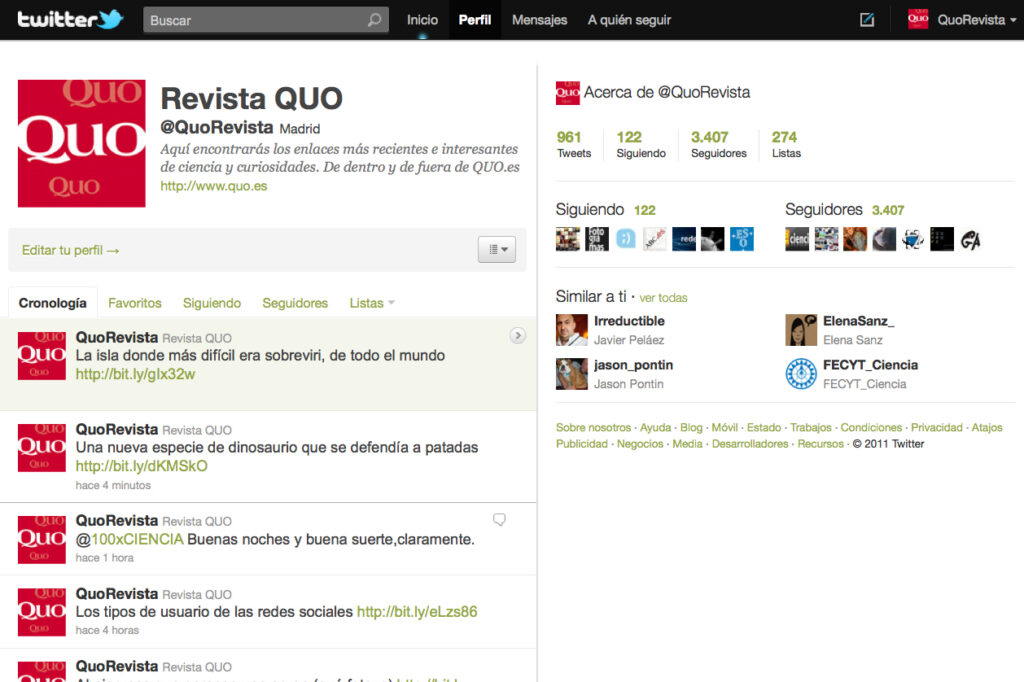Image resolution: width=1024 pixels, height=682 pixels.
Task: Click QuoRevista avatar in top bar
Action: point(918,20)
